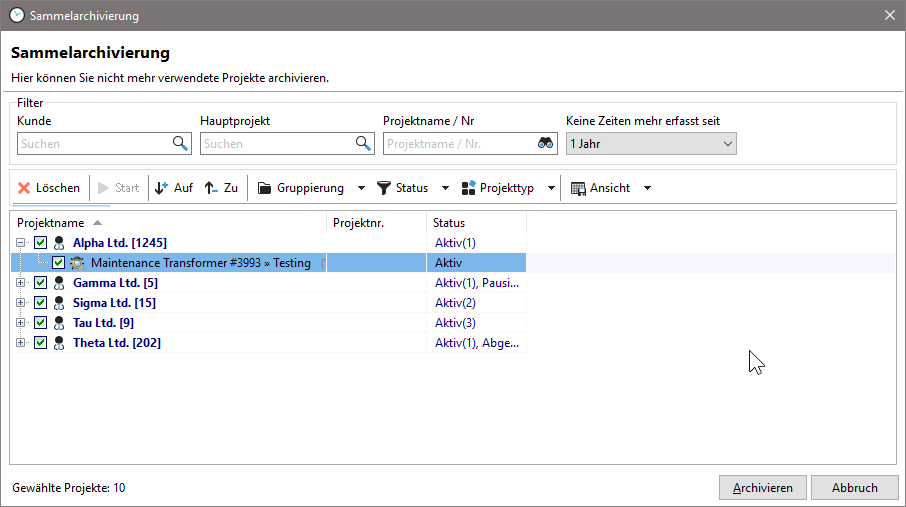Image resolution: width=906 pixels, height=507 pixels.
Task: Collapse the Alpha Ltd. [1245] tree node
Action: tap(21, 243)
